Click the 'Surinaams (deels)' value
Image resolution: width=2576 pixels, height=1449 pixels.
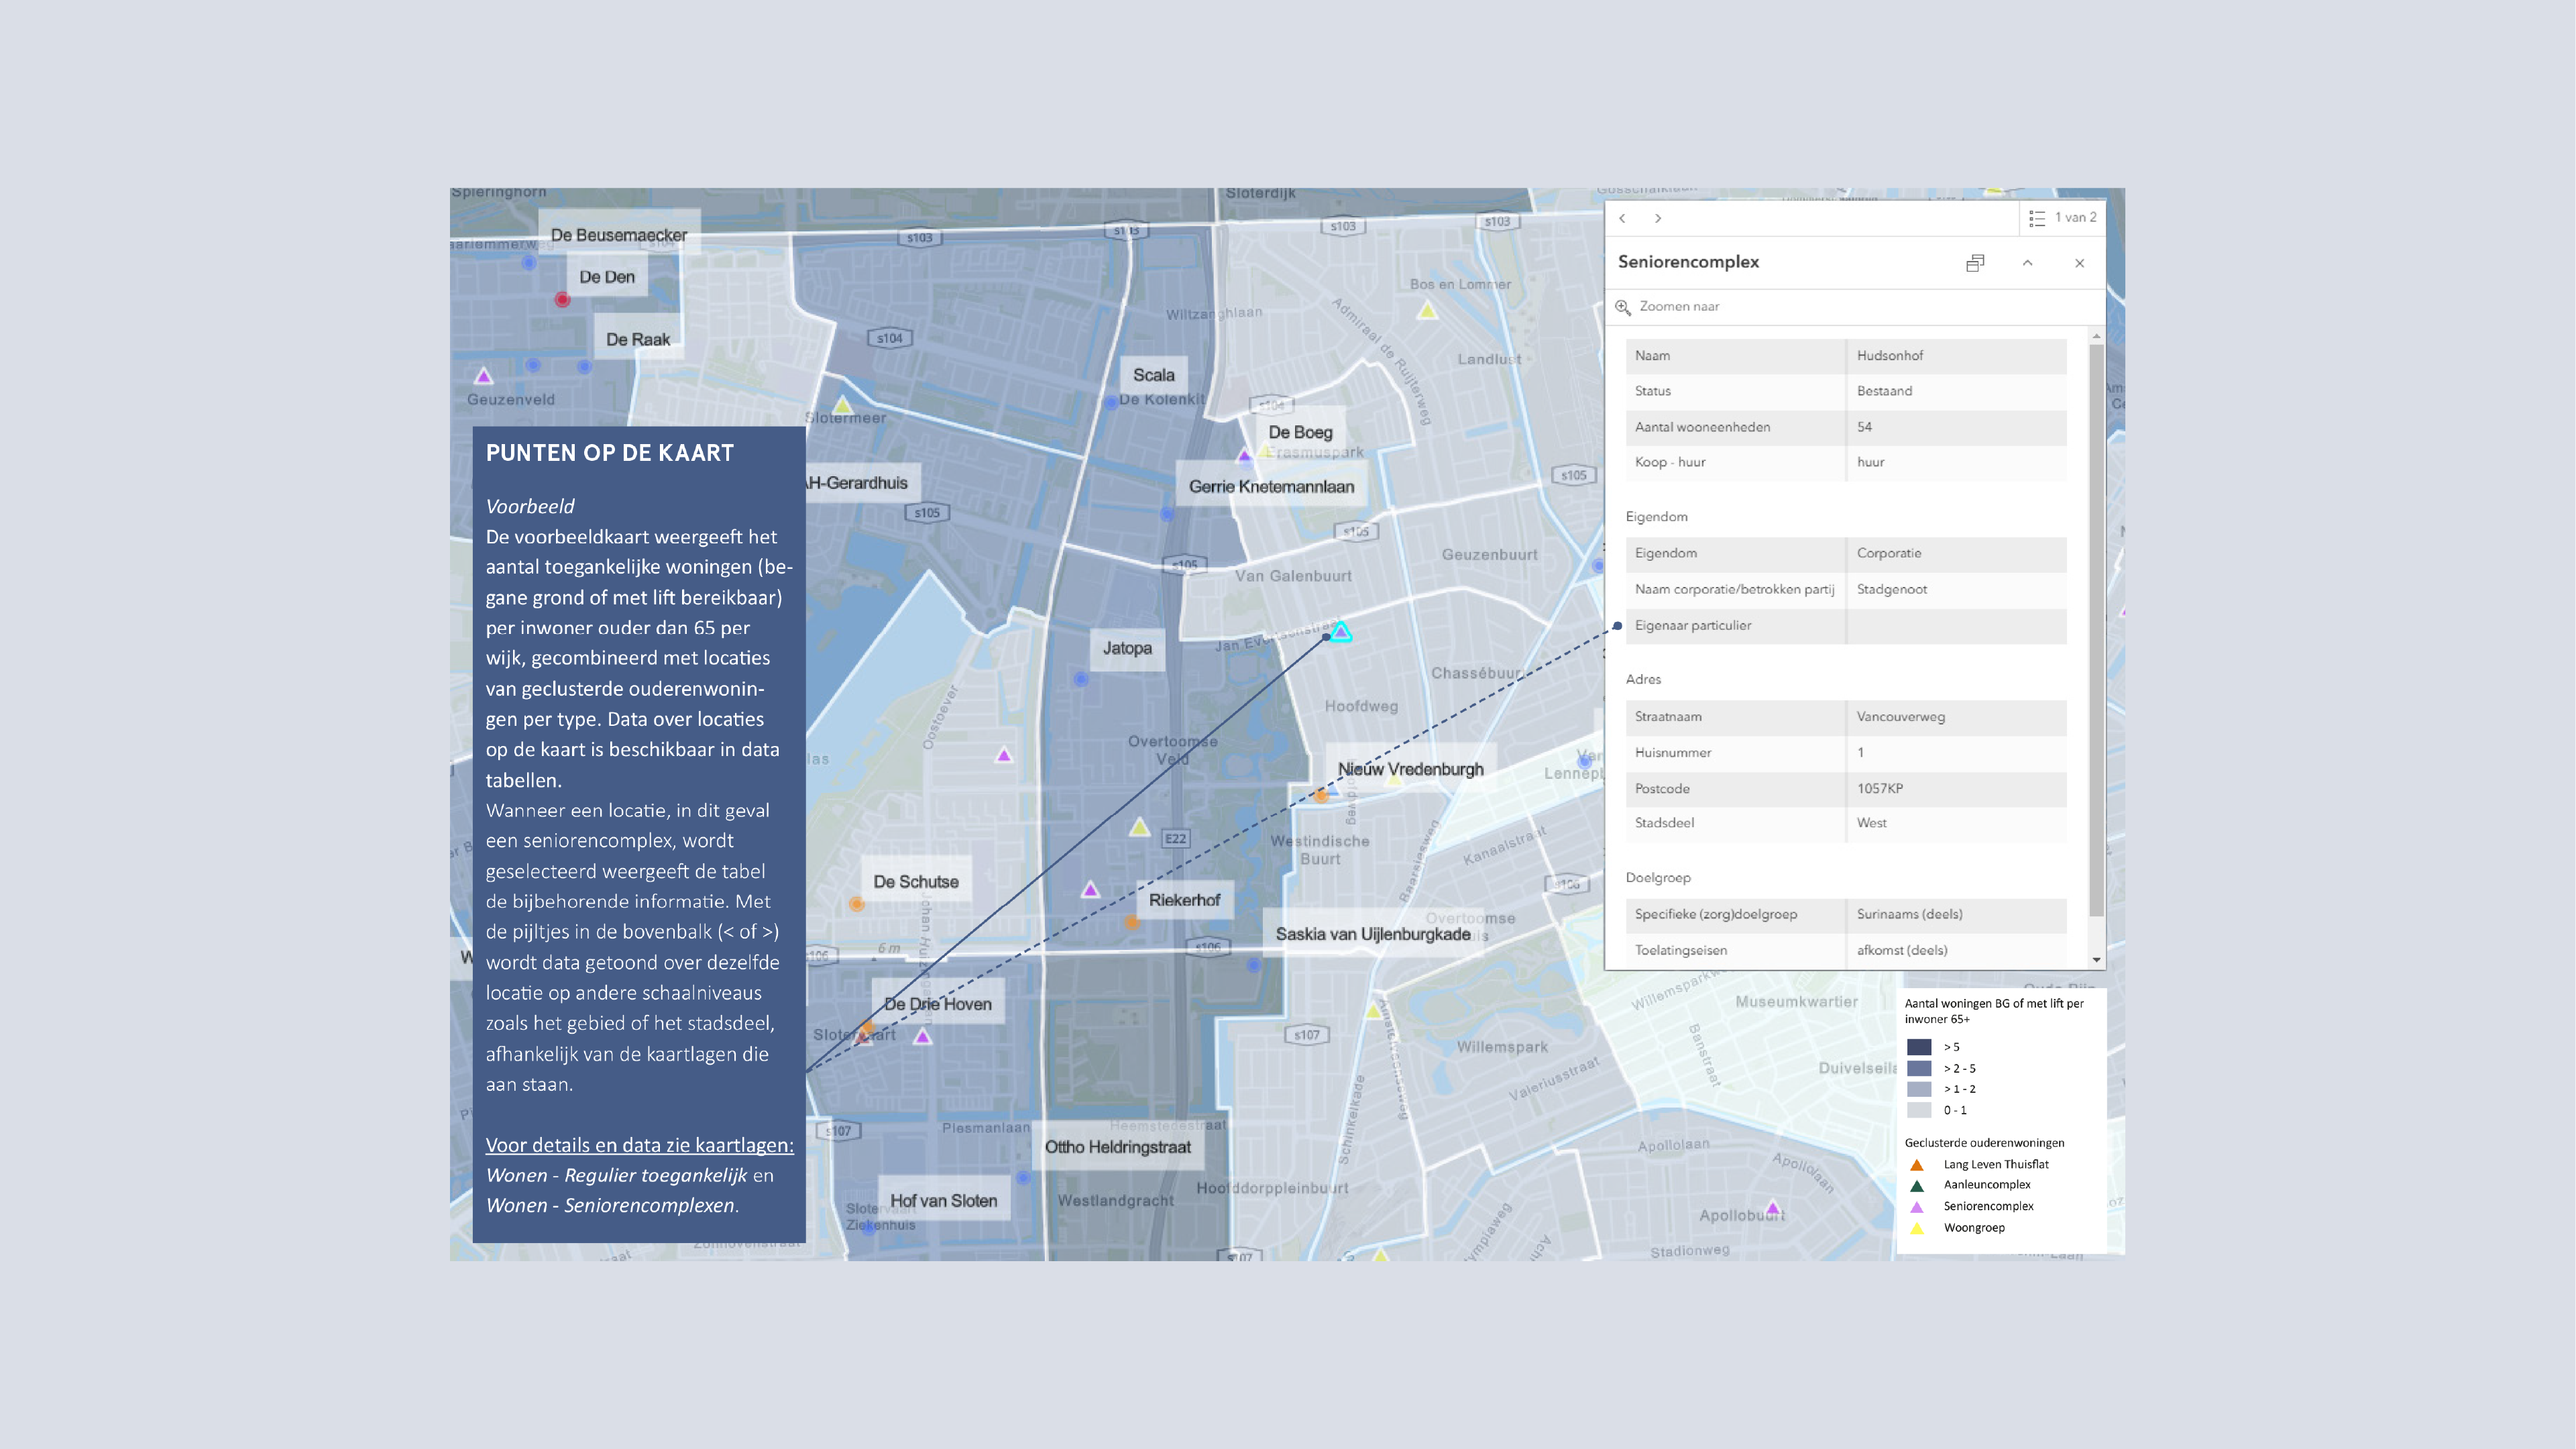coord(1909,914)
